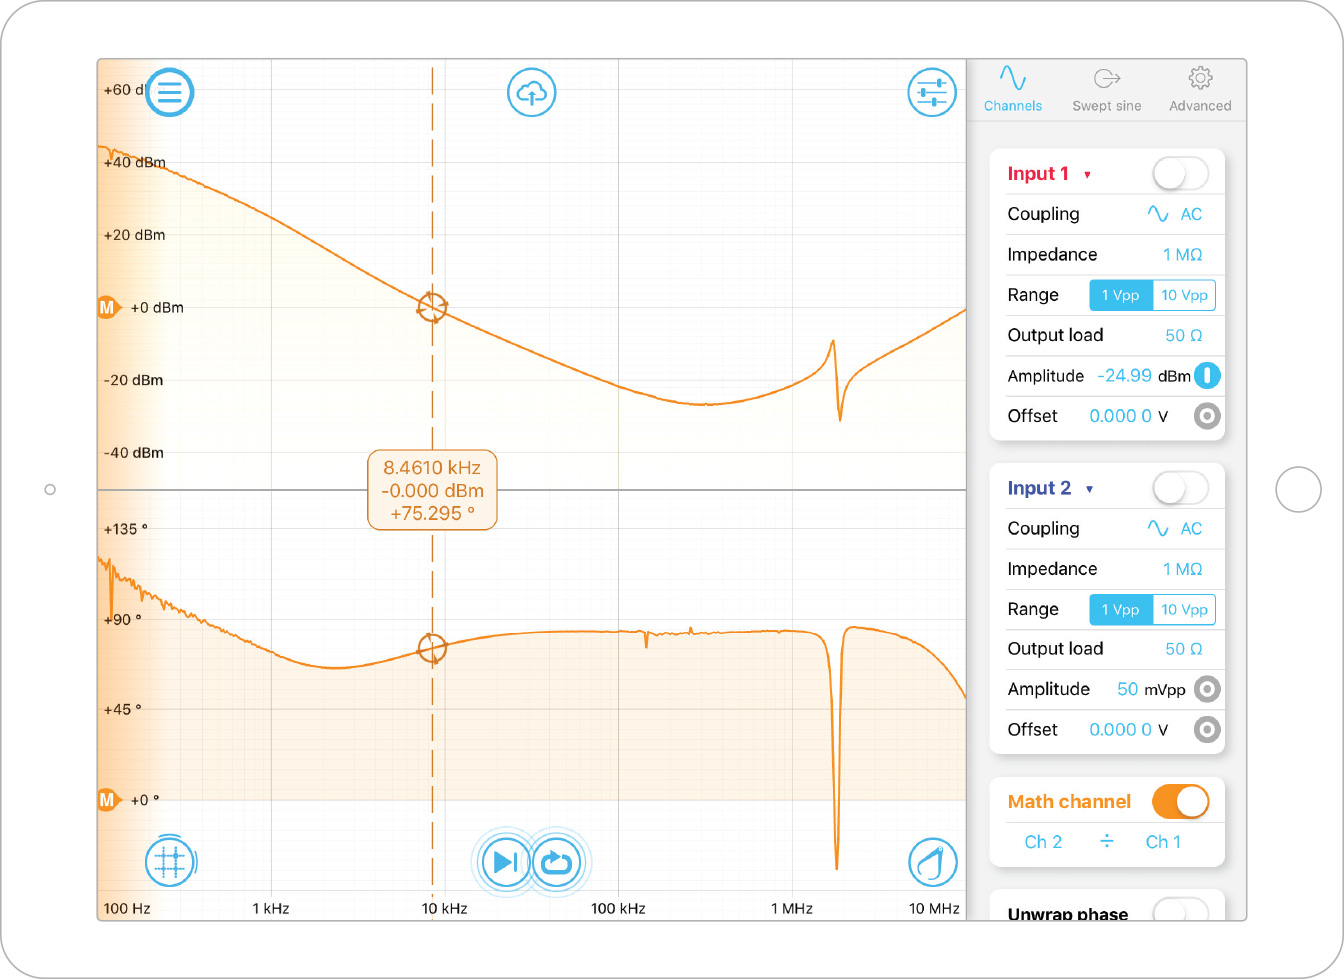Expand the Input 2 dropdown arrow

pyautogui.click(x=1089, y=489)
